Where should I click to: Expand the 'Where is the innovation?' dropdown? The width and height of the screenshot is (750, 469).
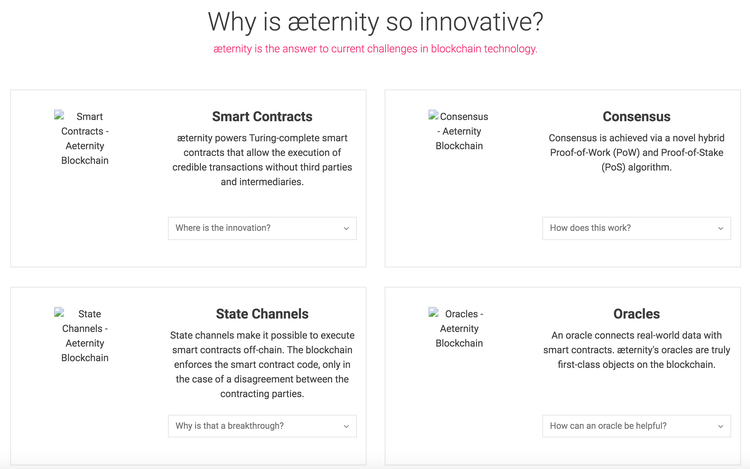(x=262, y=228)
